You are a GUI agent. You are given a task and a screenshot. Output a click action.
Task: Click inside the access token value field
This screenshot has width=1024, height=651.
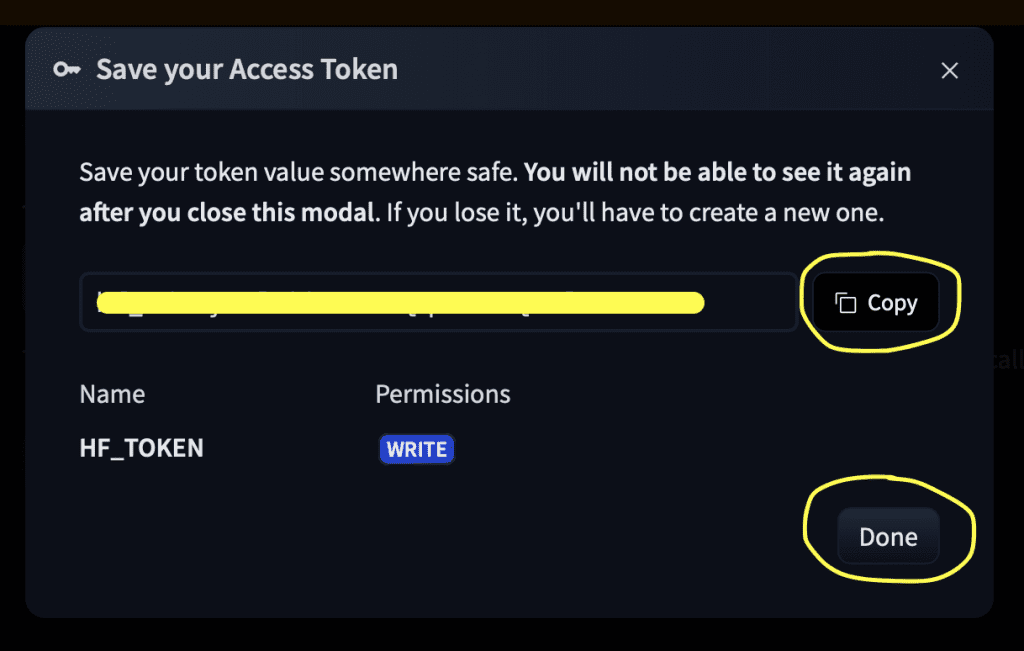coord(750,302)
